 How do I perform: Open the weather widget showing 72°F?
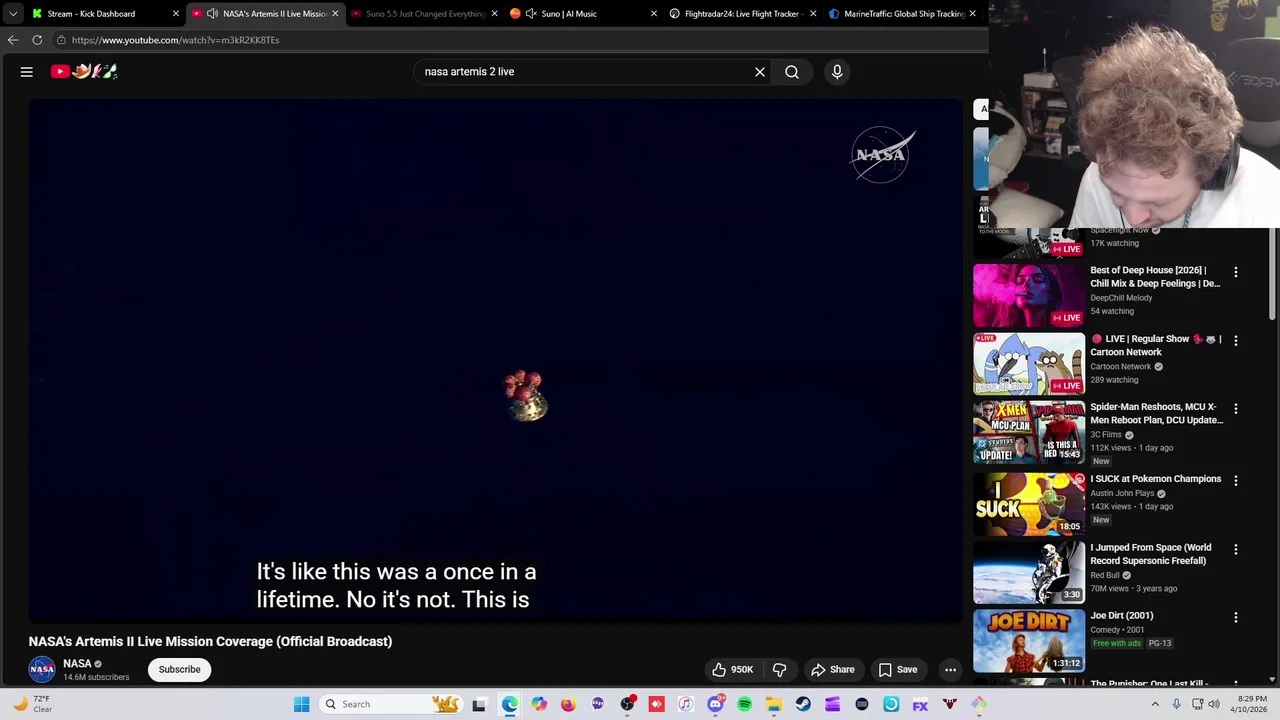[30, 704]
